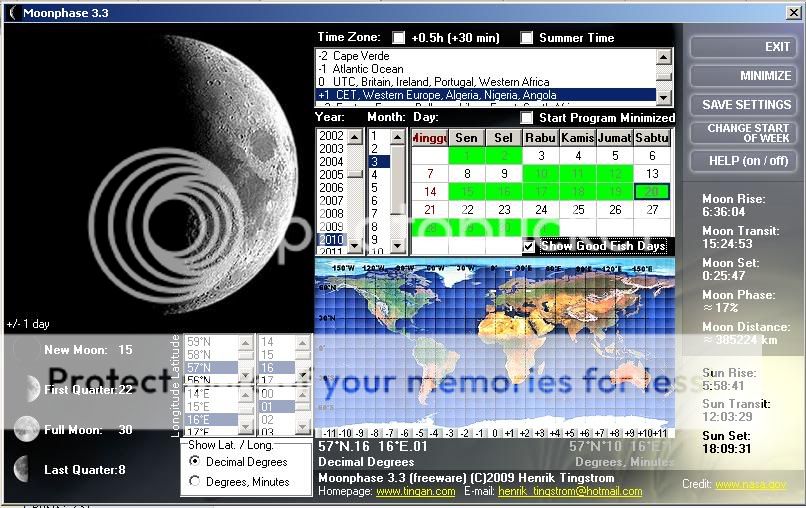Viewport: 806px width, 508px height.
Task: Click the moon icon in the title bar
Action: (x=12, y=13)
